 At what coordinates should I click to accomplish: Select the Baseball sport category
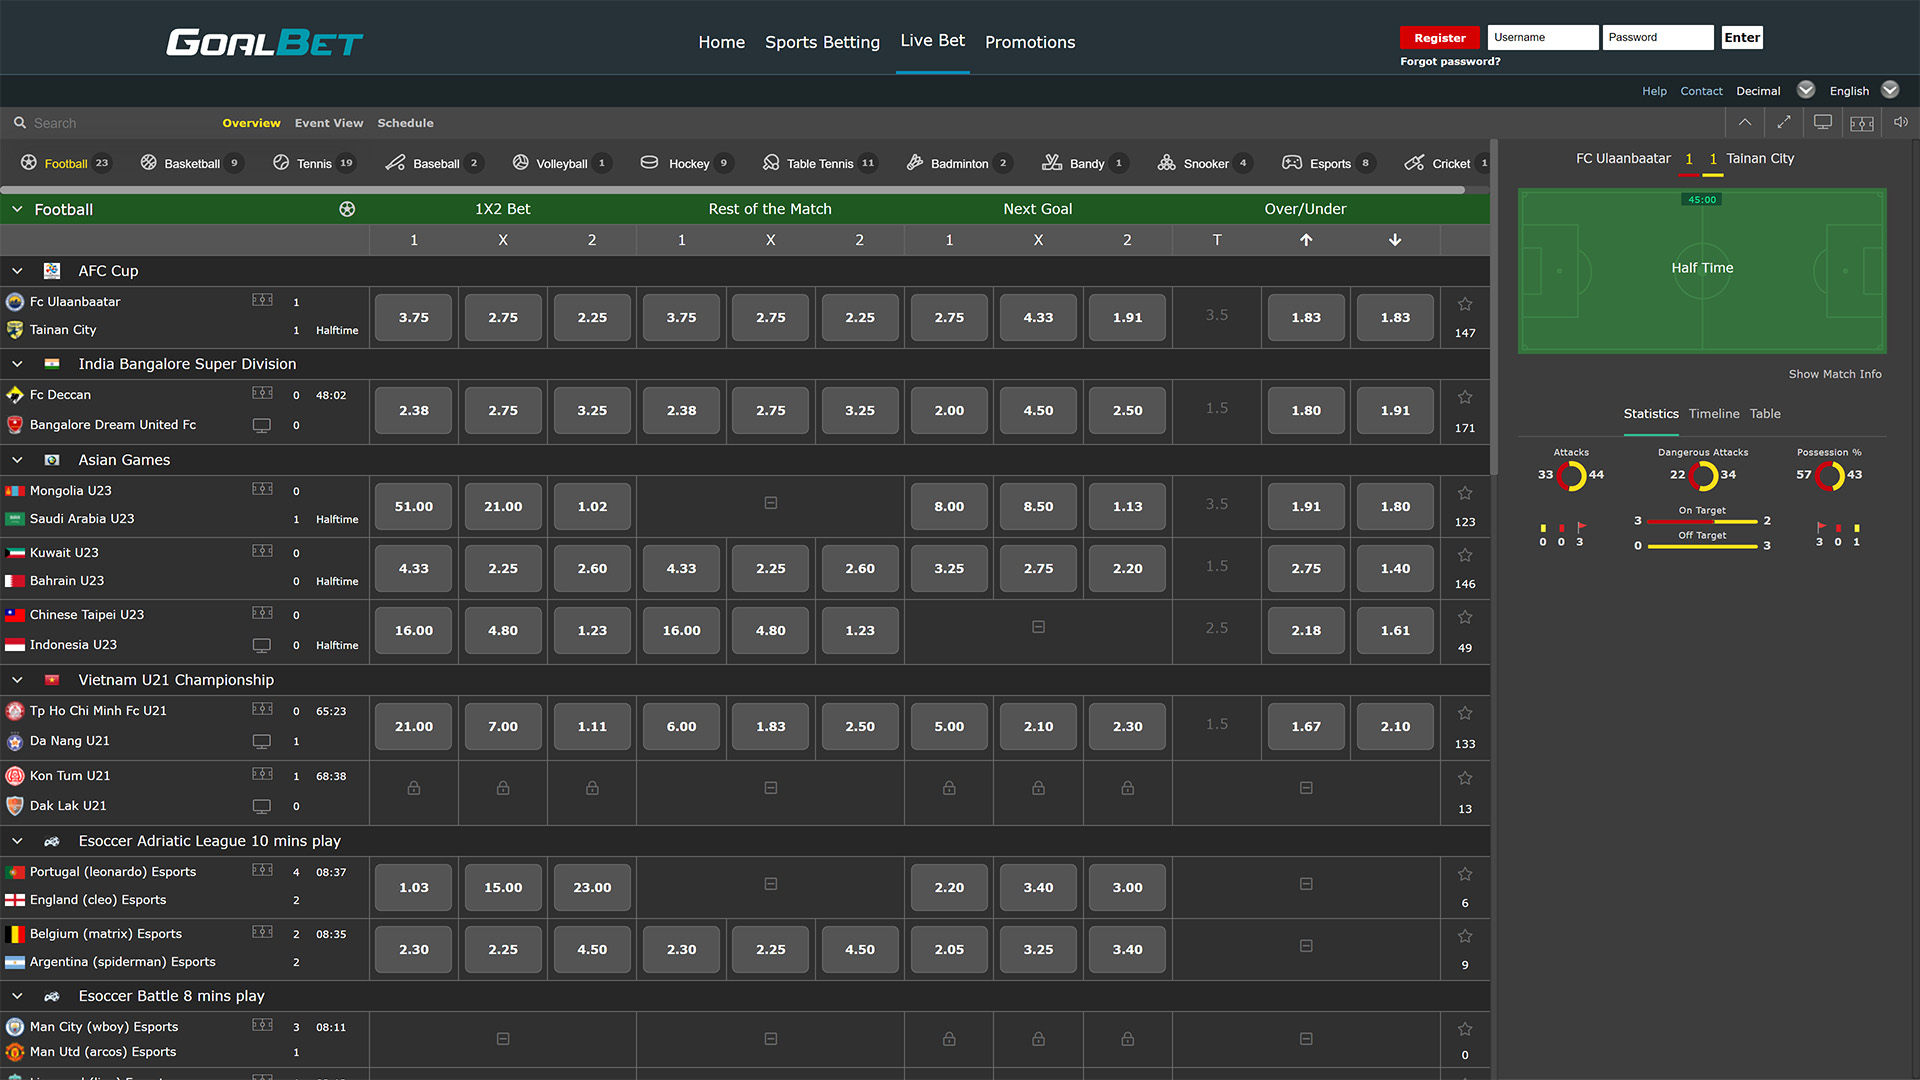click(x=435, y=163)
